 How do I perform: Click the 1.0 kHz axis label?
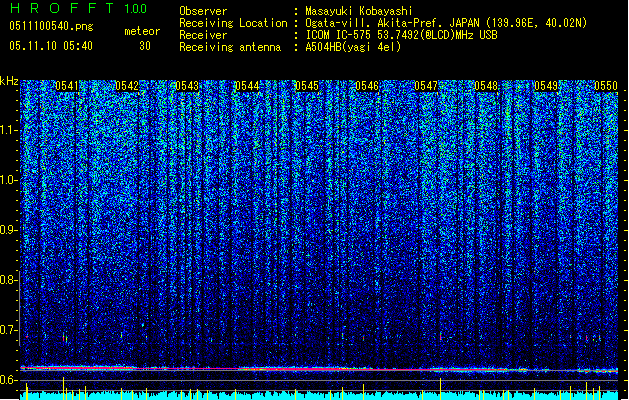(x=9, y=180)
